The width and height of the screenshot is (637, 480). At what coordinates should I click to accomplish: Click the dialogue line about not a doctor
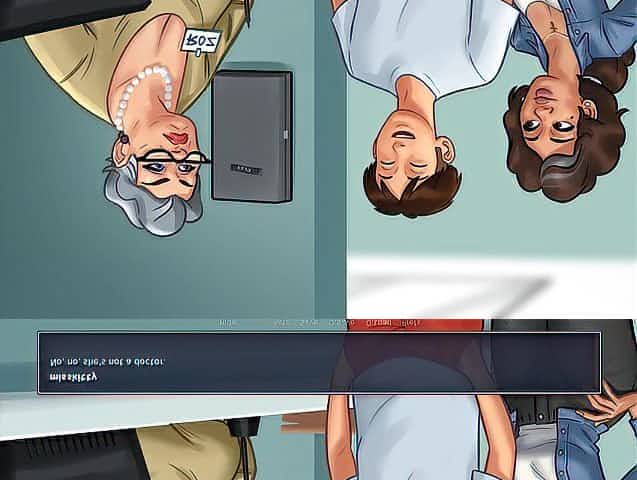103,360
